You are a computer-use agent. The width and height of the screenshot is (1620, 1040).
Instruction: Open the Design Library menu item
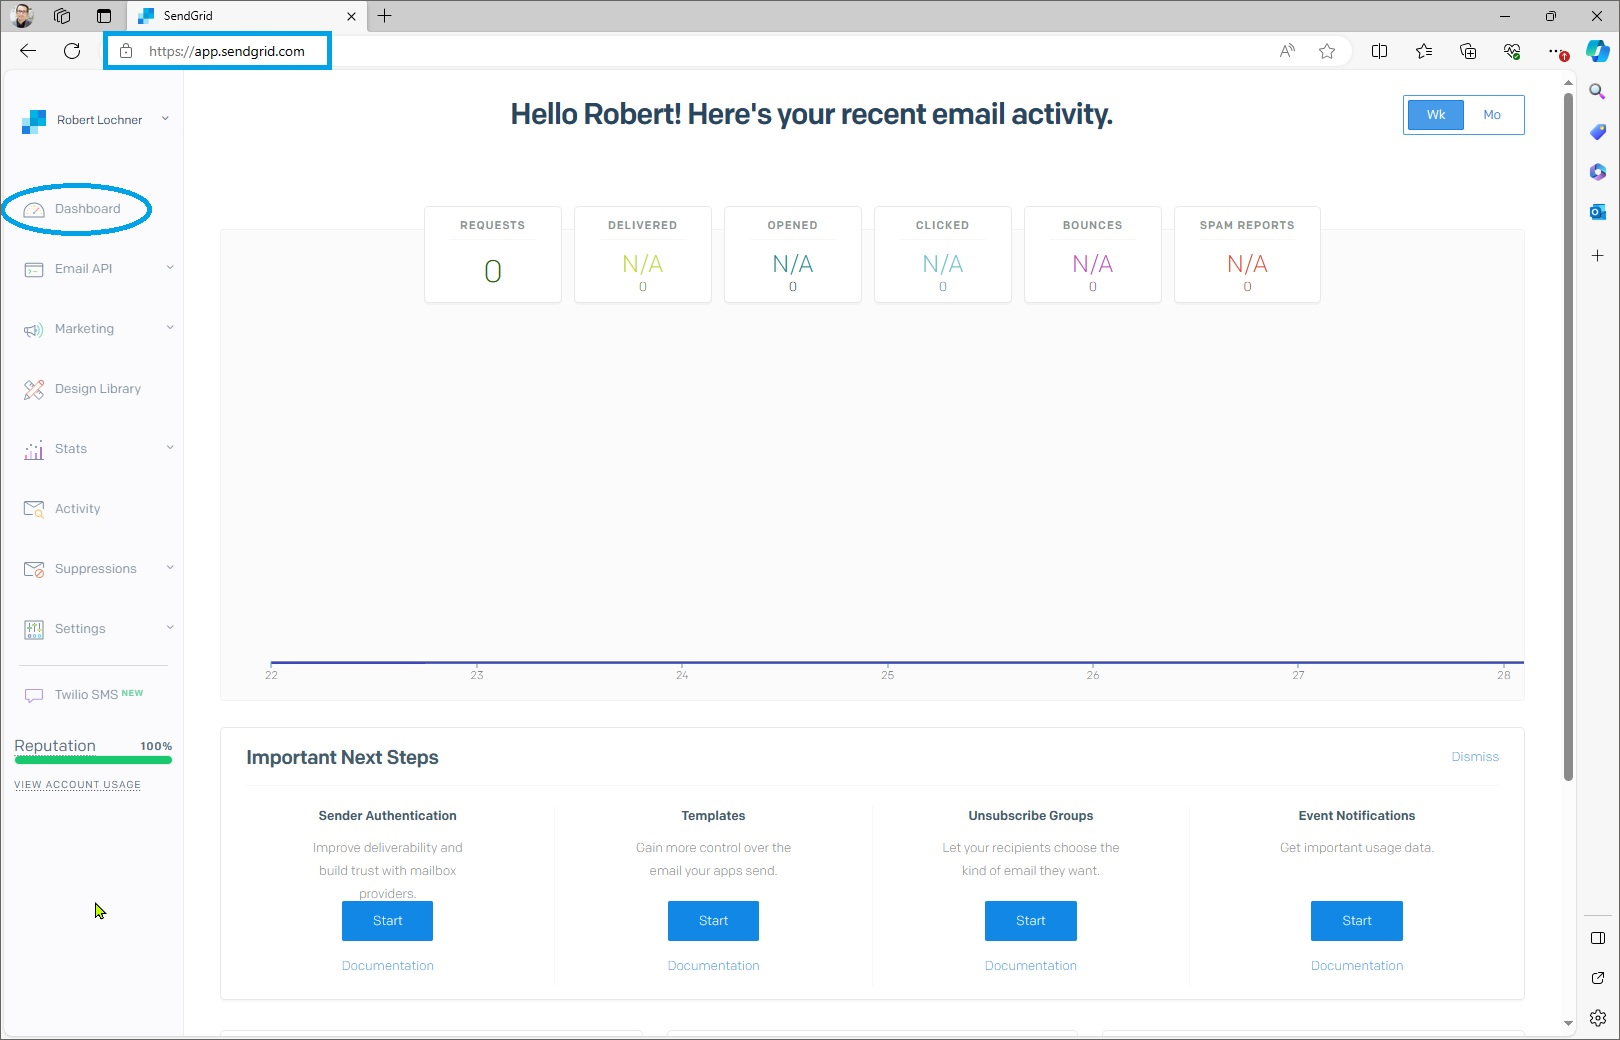(98, 389)
